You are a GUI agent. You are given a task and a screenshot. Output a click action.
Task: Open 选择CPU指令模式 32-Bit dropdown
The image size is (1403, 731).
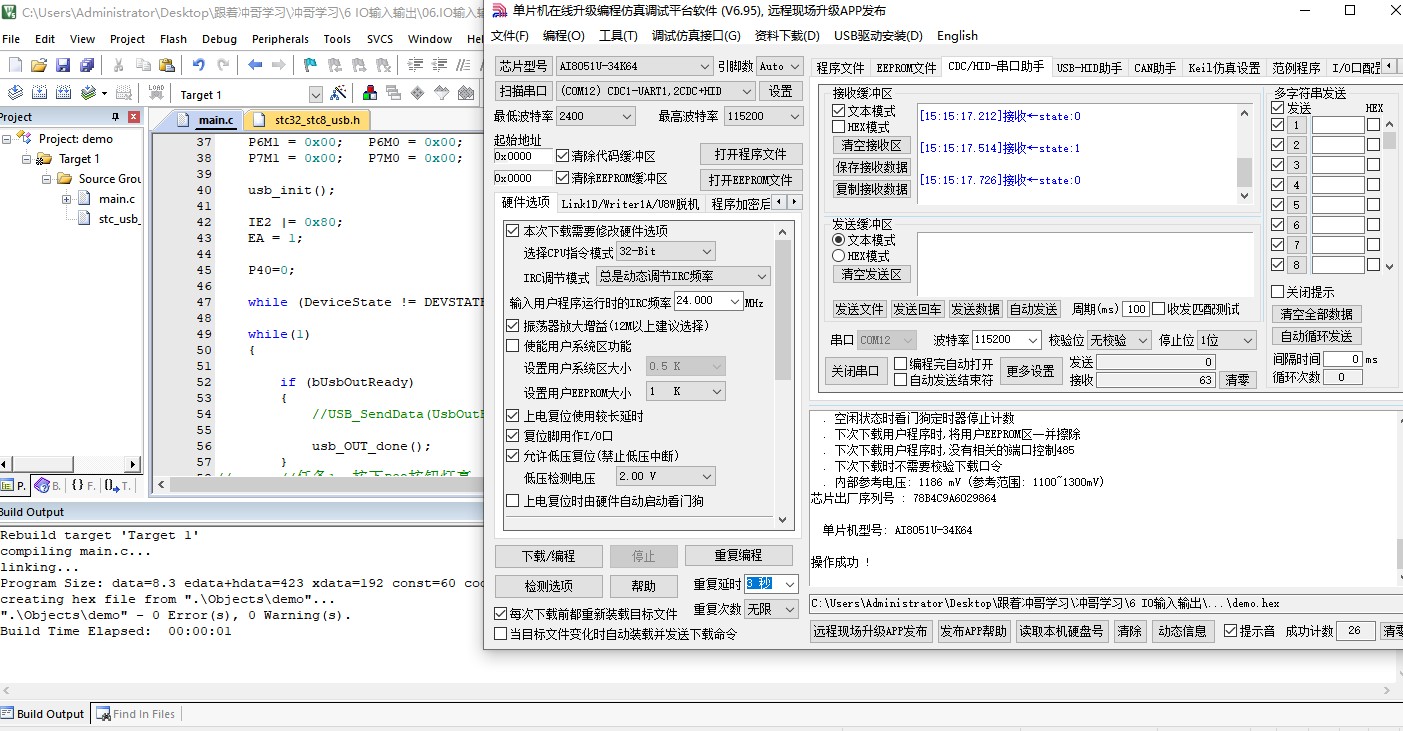coord(666,251)
